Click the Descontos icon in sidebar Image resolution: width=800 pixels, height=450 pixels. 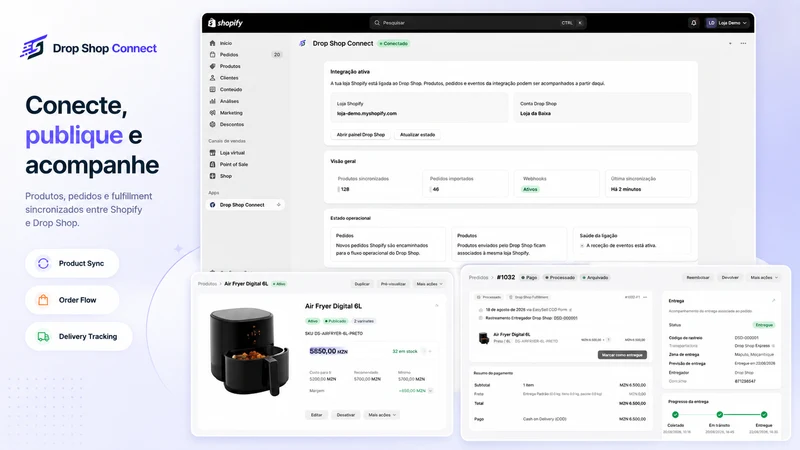213,124
